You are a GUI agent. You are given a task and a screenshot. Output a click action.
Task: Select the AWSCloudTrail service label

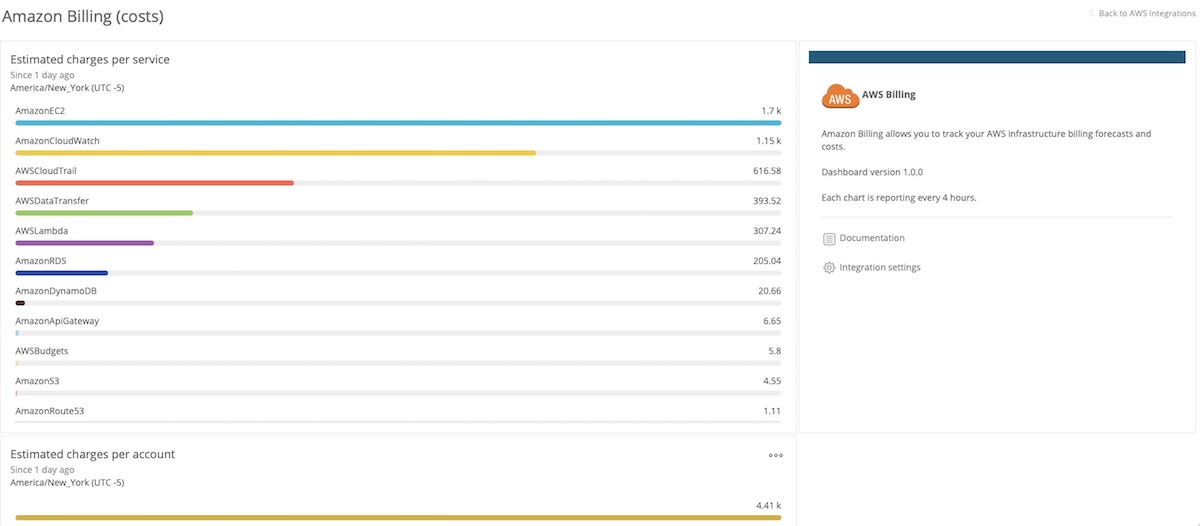click(46, 171)
